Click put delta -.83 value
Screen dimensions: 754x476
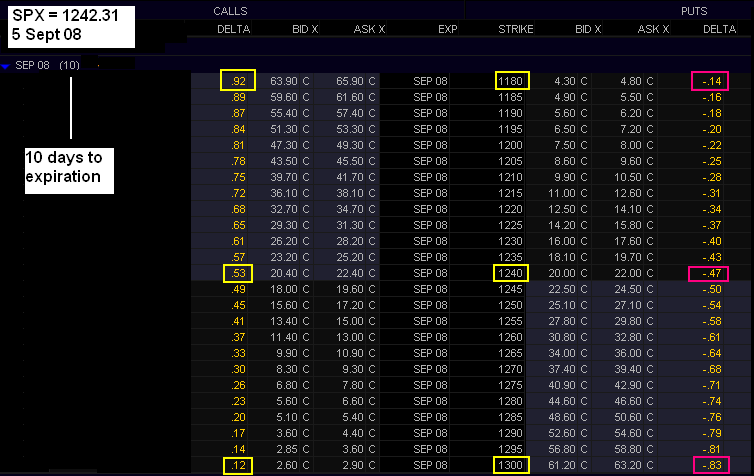[712, 465]
